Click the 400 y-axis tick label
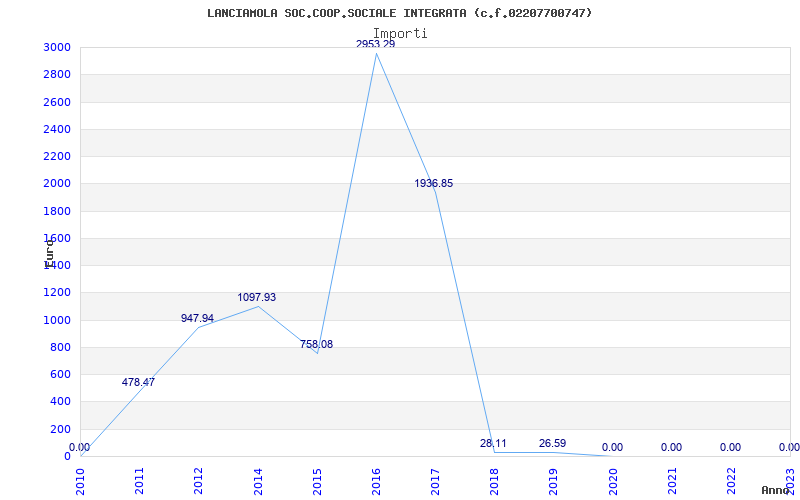The image size is (800, 500). click(60, 402)
